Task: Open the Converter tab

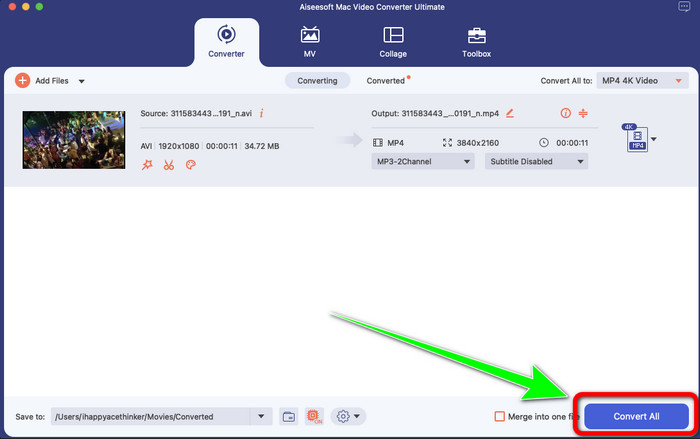Action: tap(226, 42)
